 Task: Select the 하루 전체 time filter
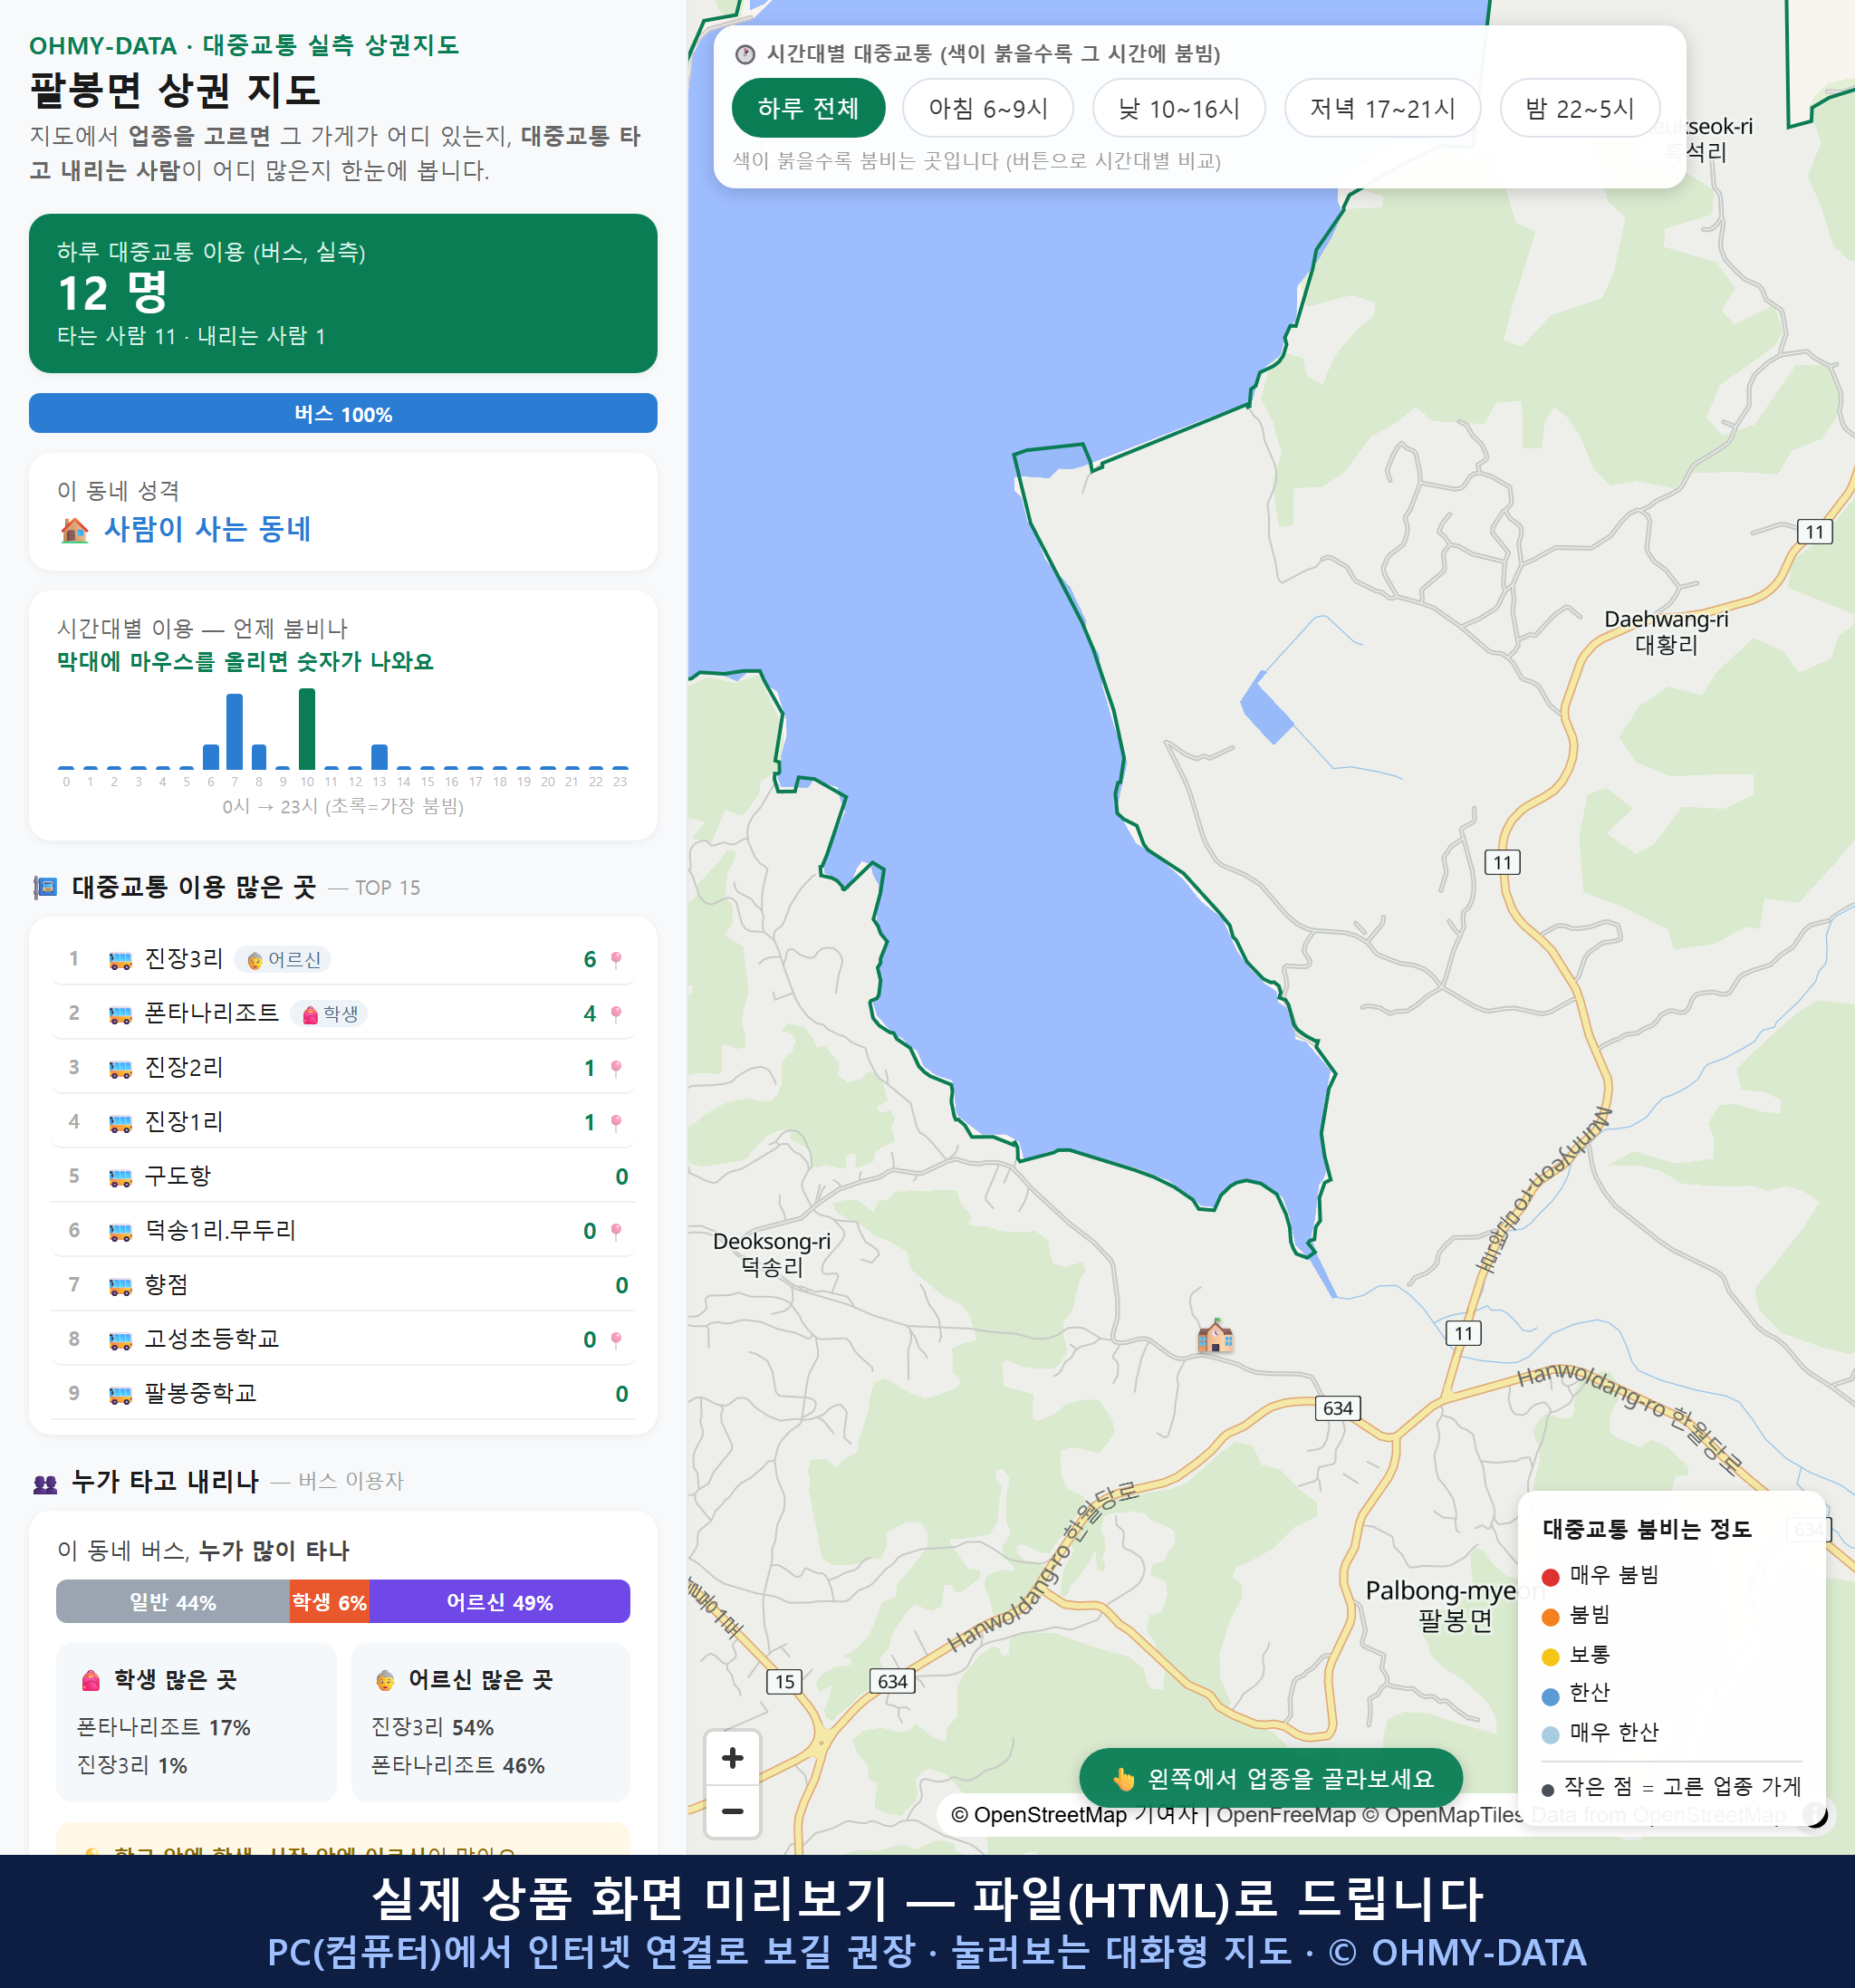coord(808,108)
